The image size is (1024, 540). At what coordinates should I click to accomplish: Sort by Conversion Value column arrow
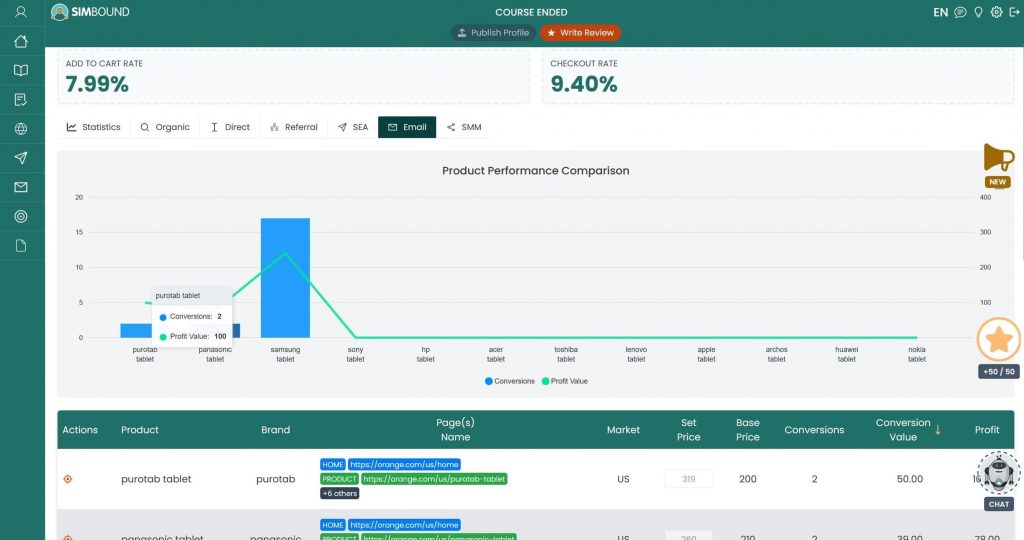[938, 430]
